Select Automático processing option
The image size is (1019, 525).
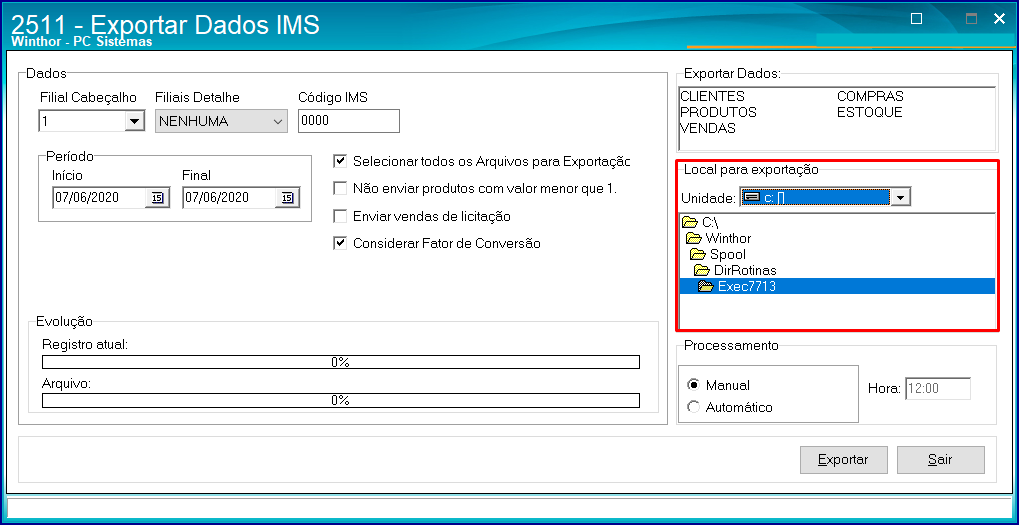(693, 407)
